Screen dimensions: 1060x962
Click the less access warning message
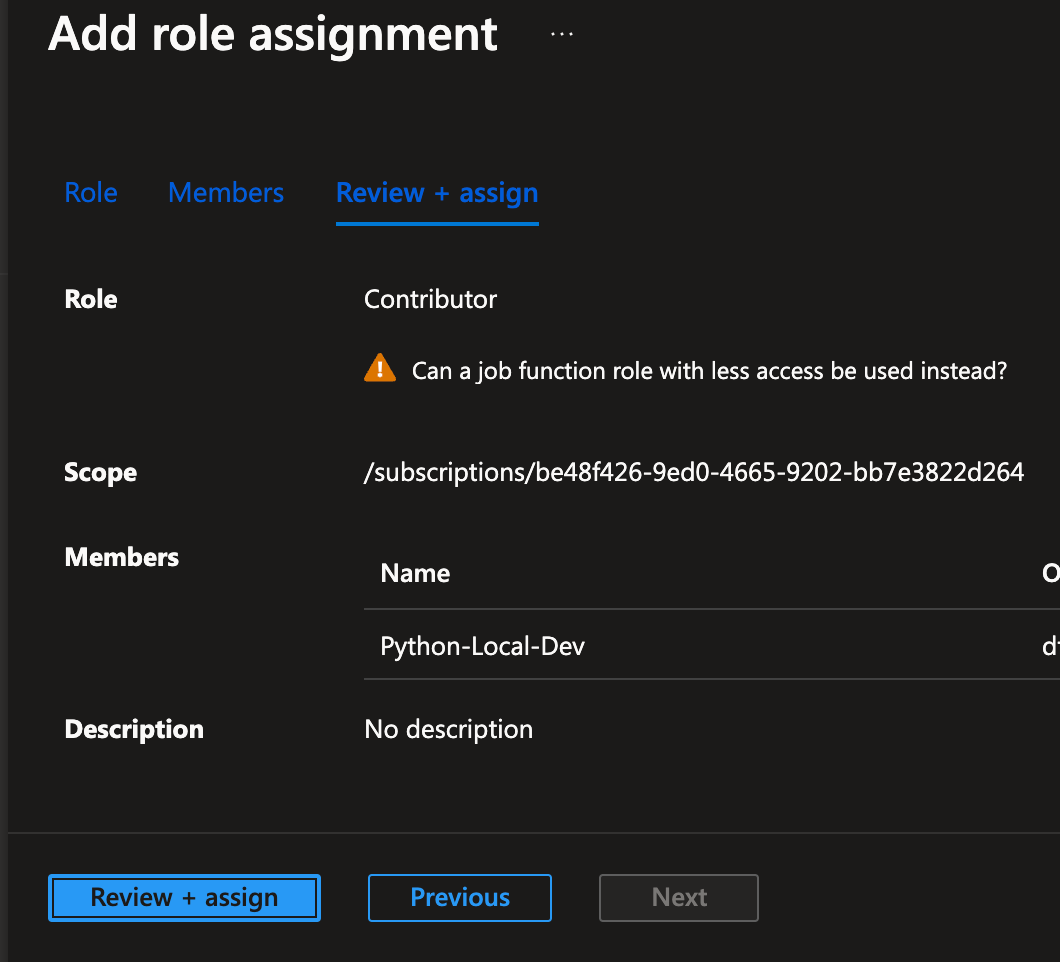(709, 371)
